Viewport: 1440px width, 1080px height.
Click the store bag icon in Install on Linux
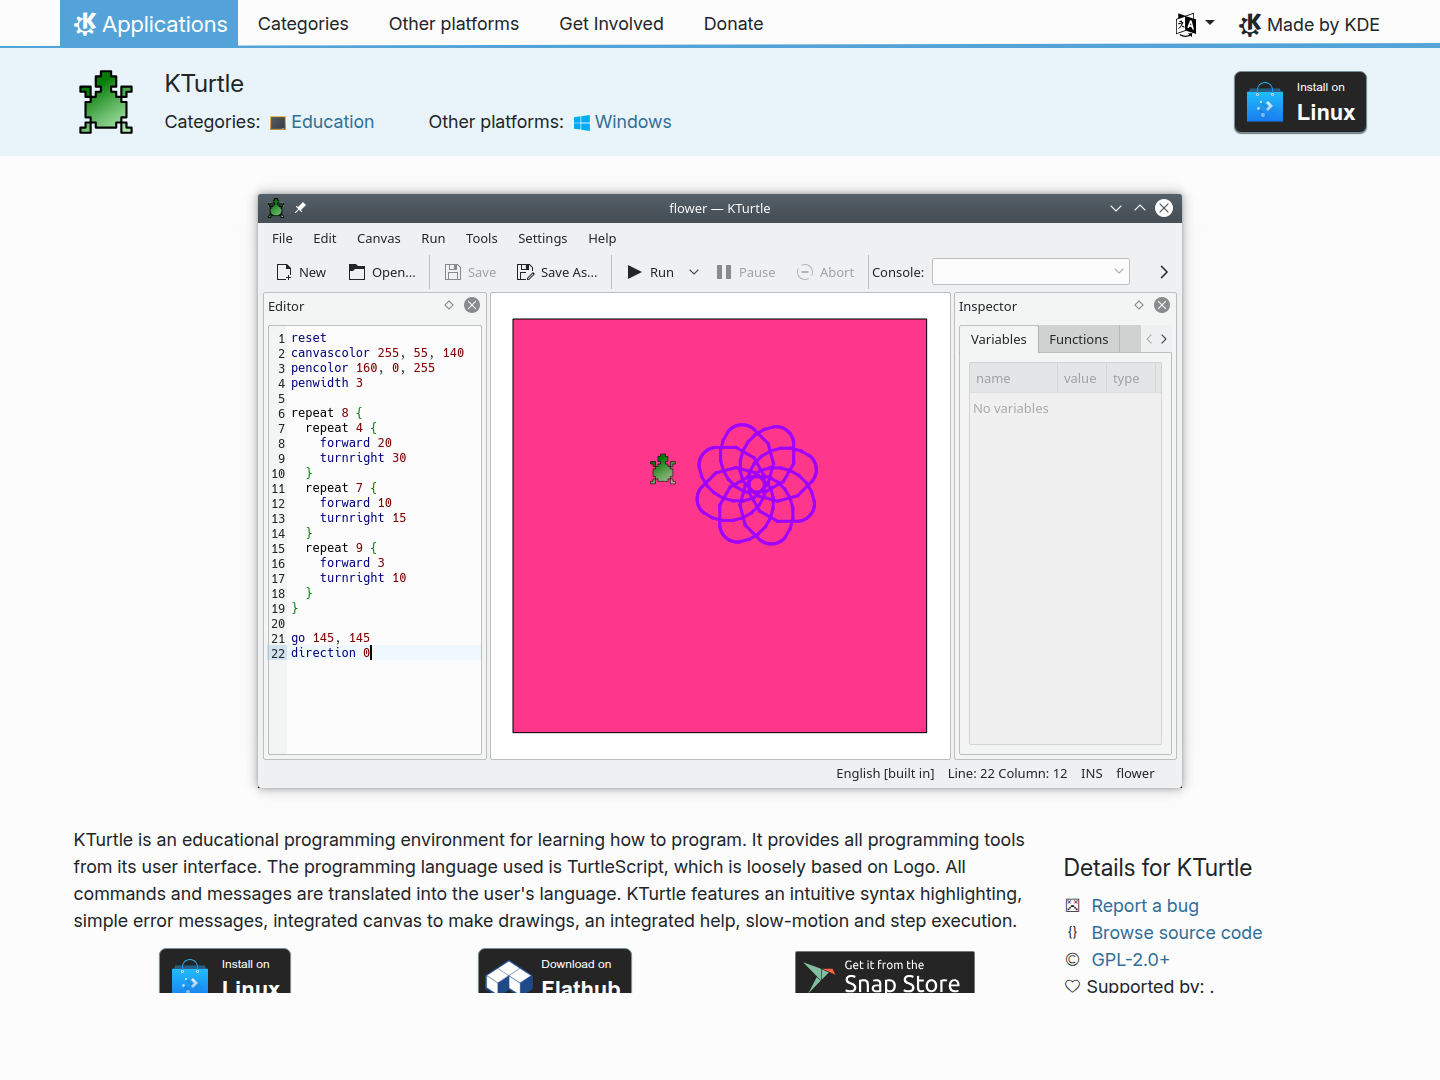coord(1265,102)
